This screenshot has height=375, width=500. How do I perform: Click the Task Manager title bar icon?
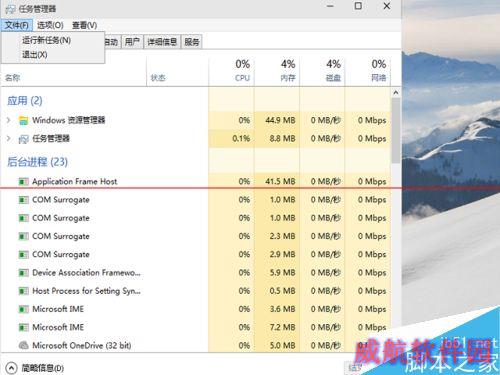(x=11, y=9)
